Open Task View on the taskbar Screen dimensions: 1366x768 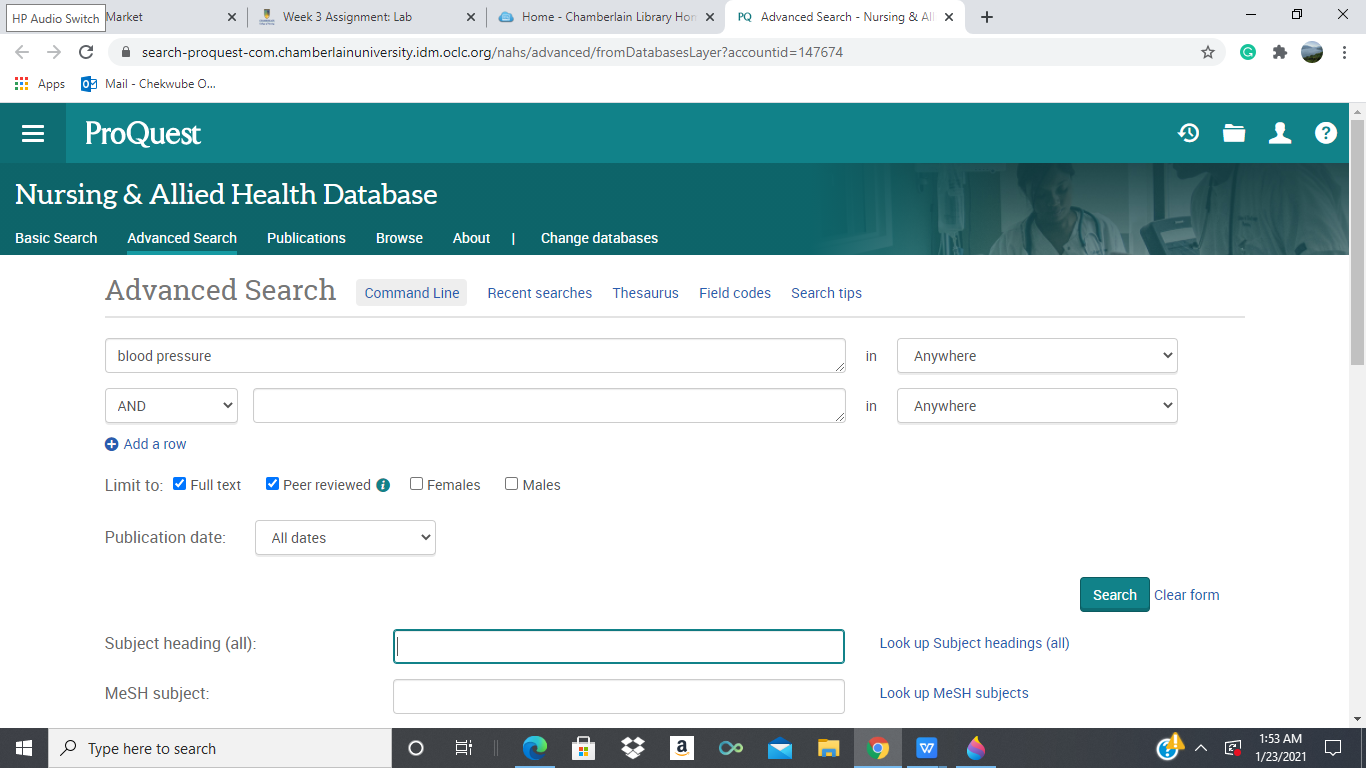point(463,748)
